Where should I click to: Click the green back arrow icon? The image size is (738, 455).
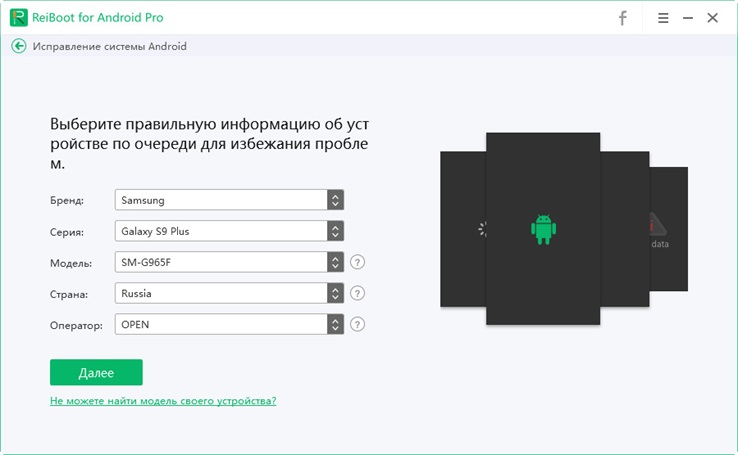pyautogui.click(x=19, y=46)
